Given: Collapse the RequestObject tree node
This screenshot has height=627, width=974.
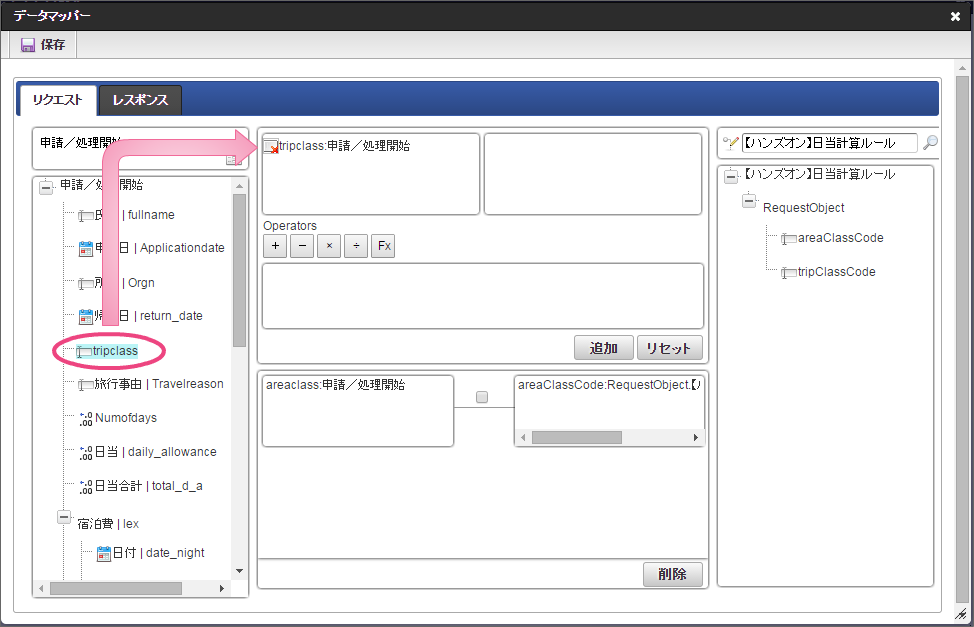Looking at the screenshot, I should 749,202.
